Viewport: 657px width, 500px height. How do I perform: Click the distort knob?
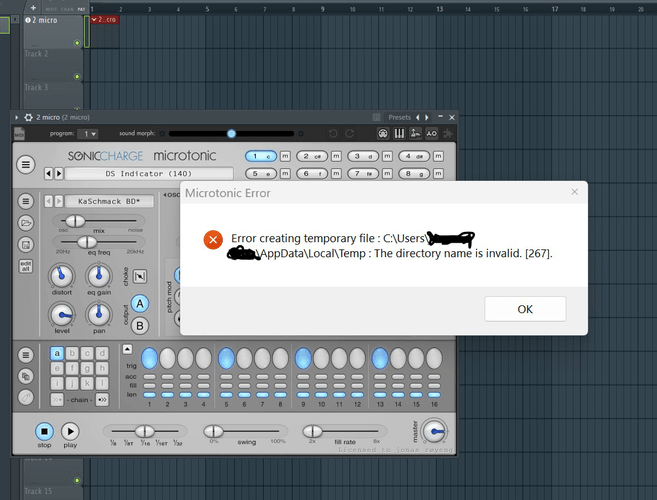[62, 276]
